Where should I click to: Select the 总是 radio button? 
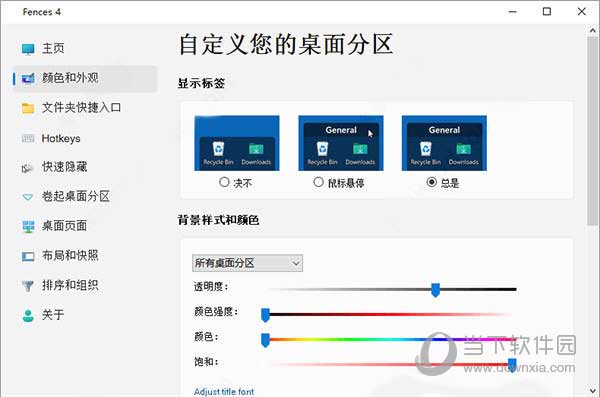tap(432, 182)
